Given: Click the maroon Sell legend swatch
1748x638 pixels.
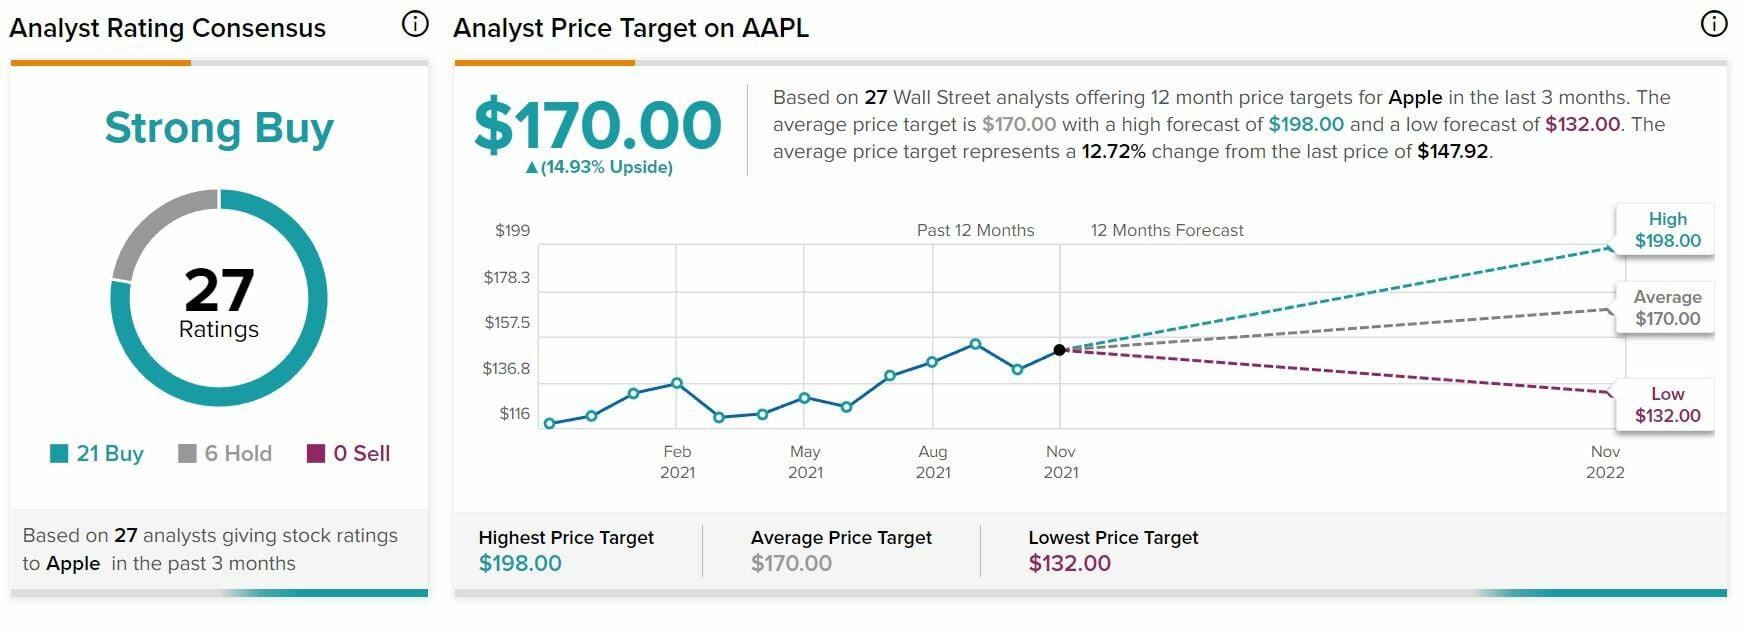Looking at the screenshot, I should coord(316,454).
